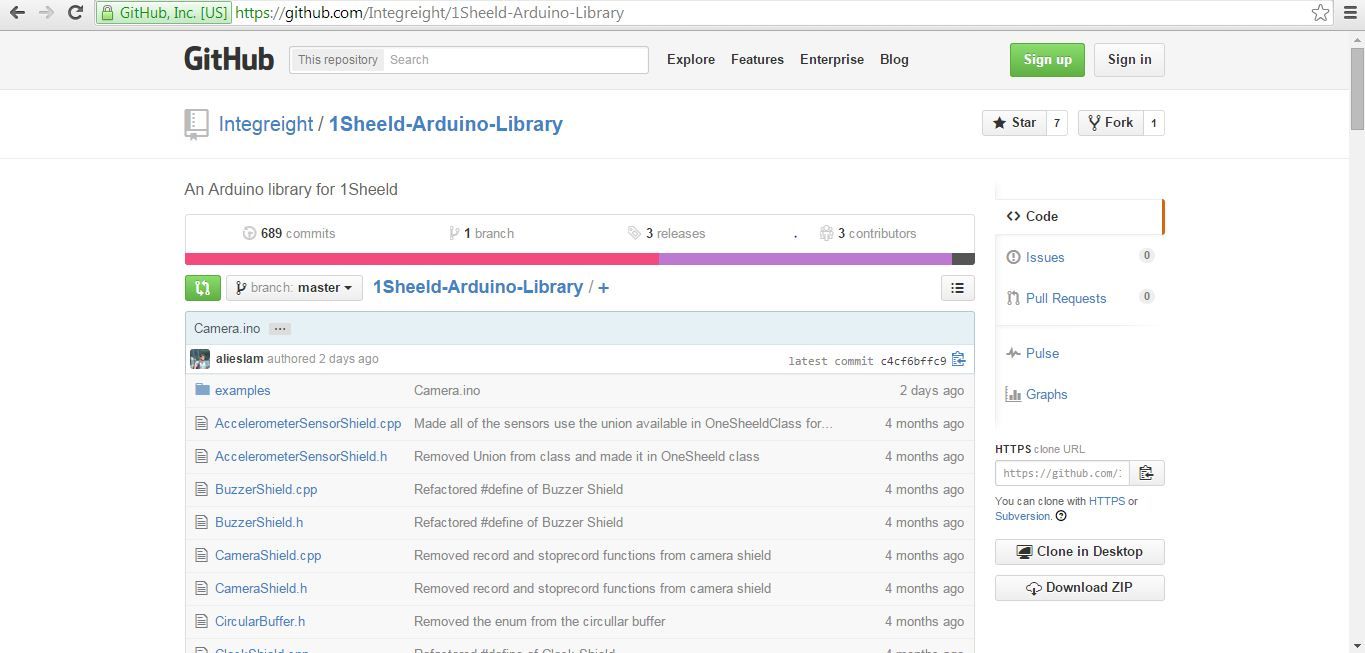Image resolution: width=1365 pixels, height=653 pixels.
Task: Fork the repository
Action: click(x=1112, y=122)
